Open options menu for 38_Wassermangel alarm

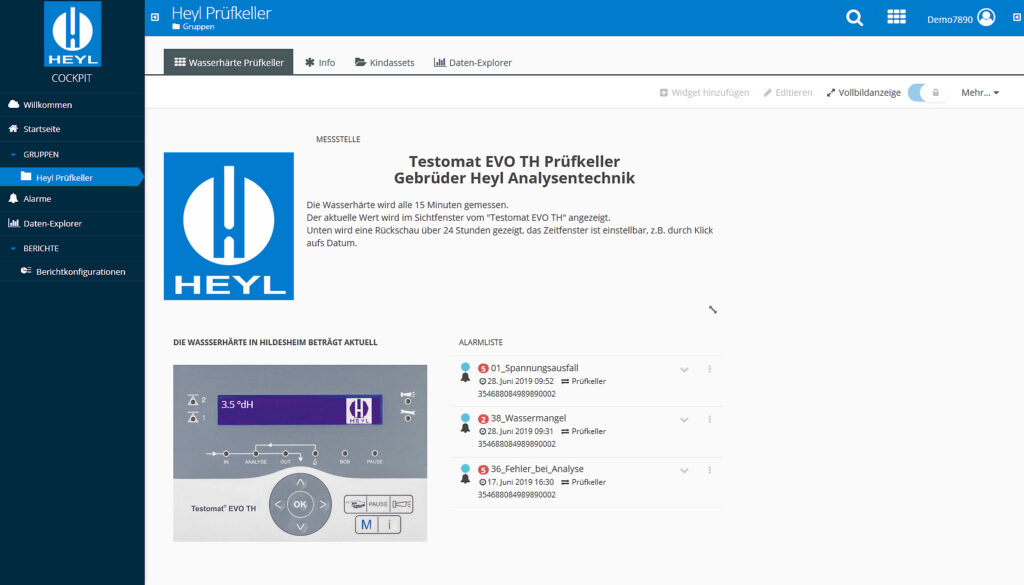[x=709, y=419]
